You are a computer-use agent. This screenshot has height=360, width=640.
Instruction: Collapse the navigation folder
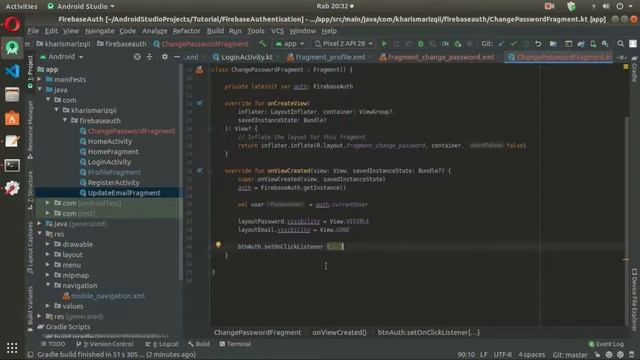click(x=48, y=285)
